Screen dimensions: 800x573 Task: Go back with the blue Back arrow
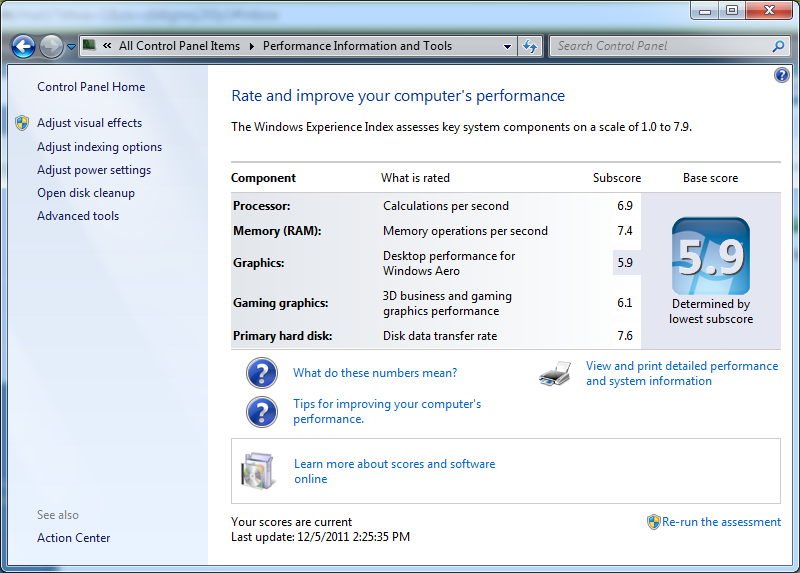pos(23,46)
